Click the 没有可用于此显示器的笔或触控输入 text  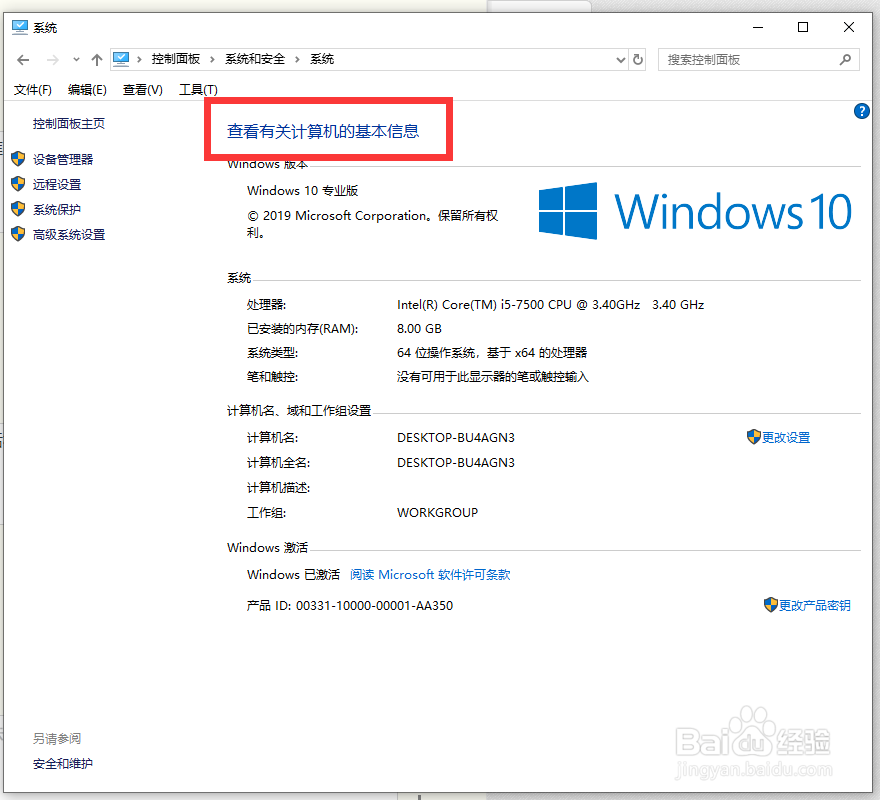click(x=493, y=377)
